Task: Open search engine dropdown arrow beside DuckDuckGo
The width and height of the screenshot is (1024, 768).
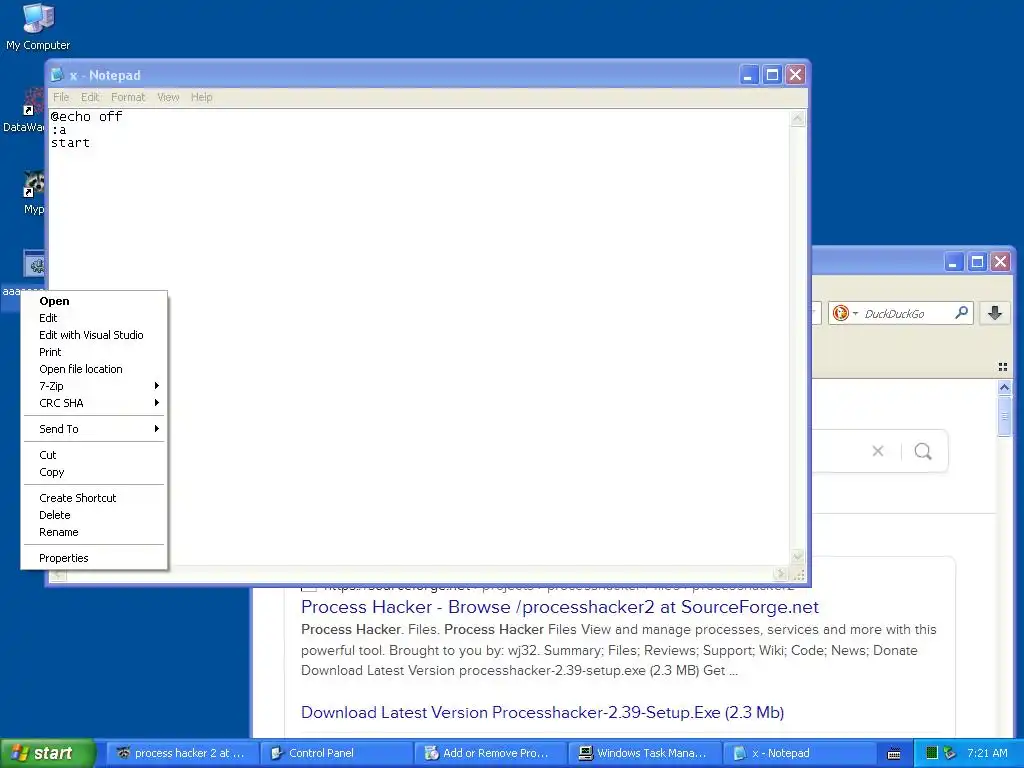Action: click(x=855, y=313)
